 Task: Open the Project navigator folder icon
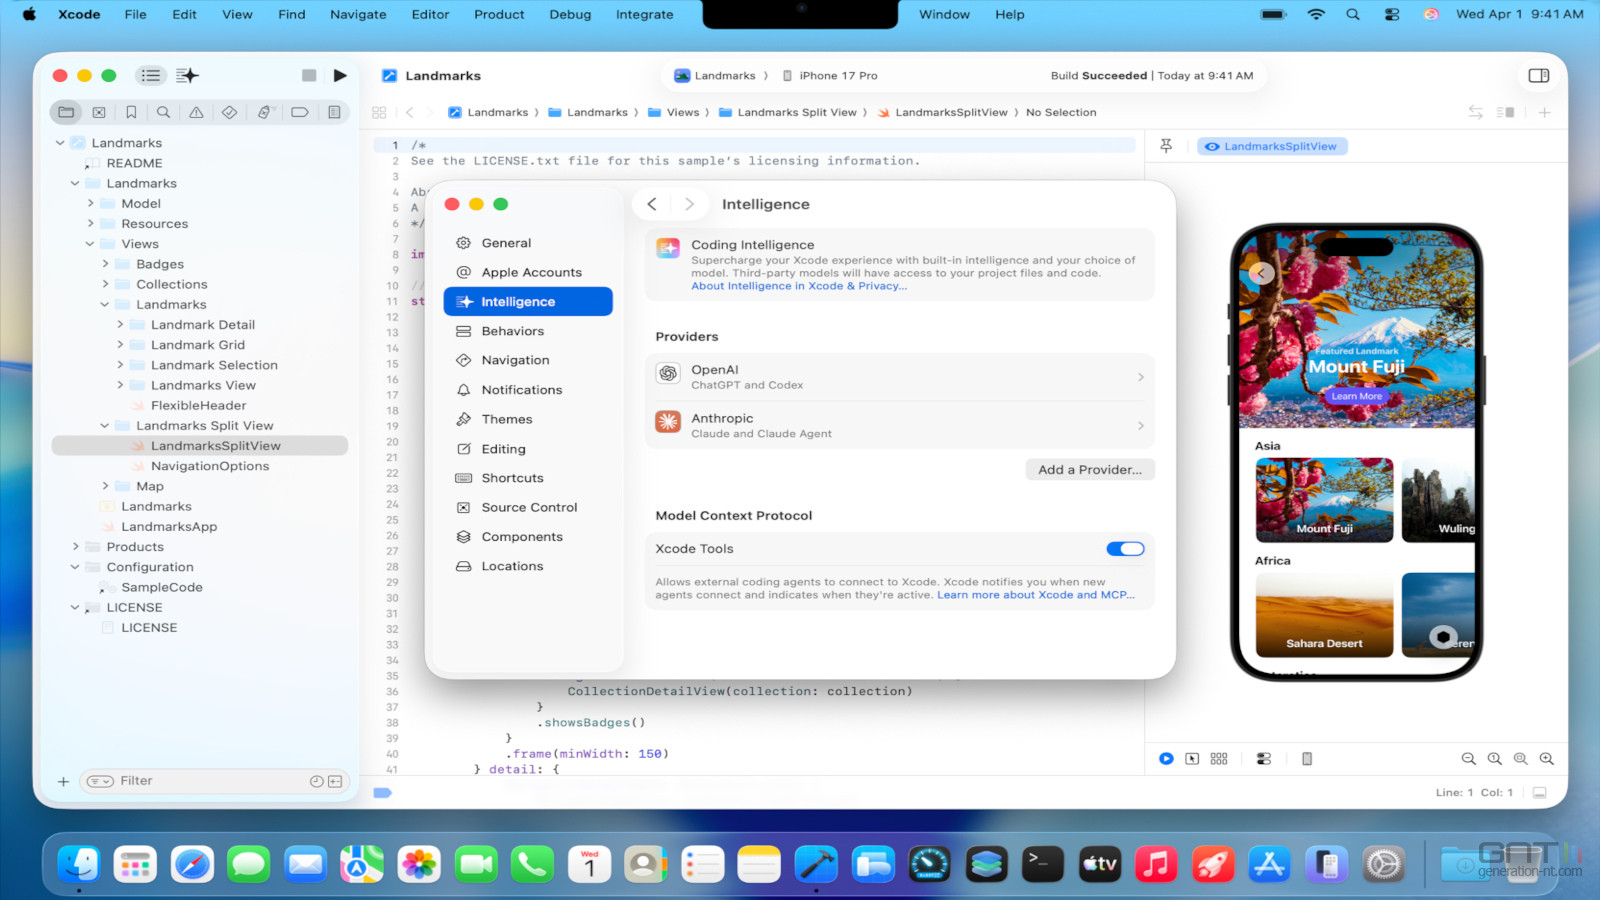pos(66,112)
